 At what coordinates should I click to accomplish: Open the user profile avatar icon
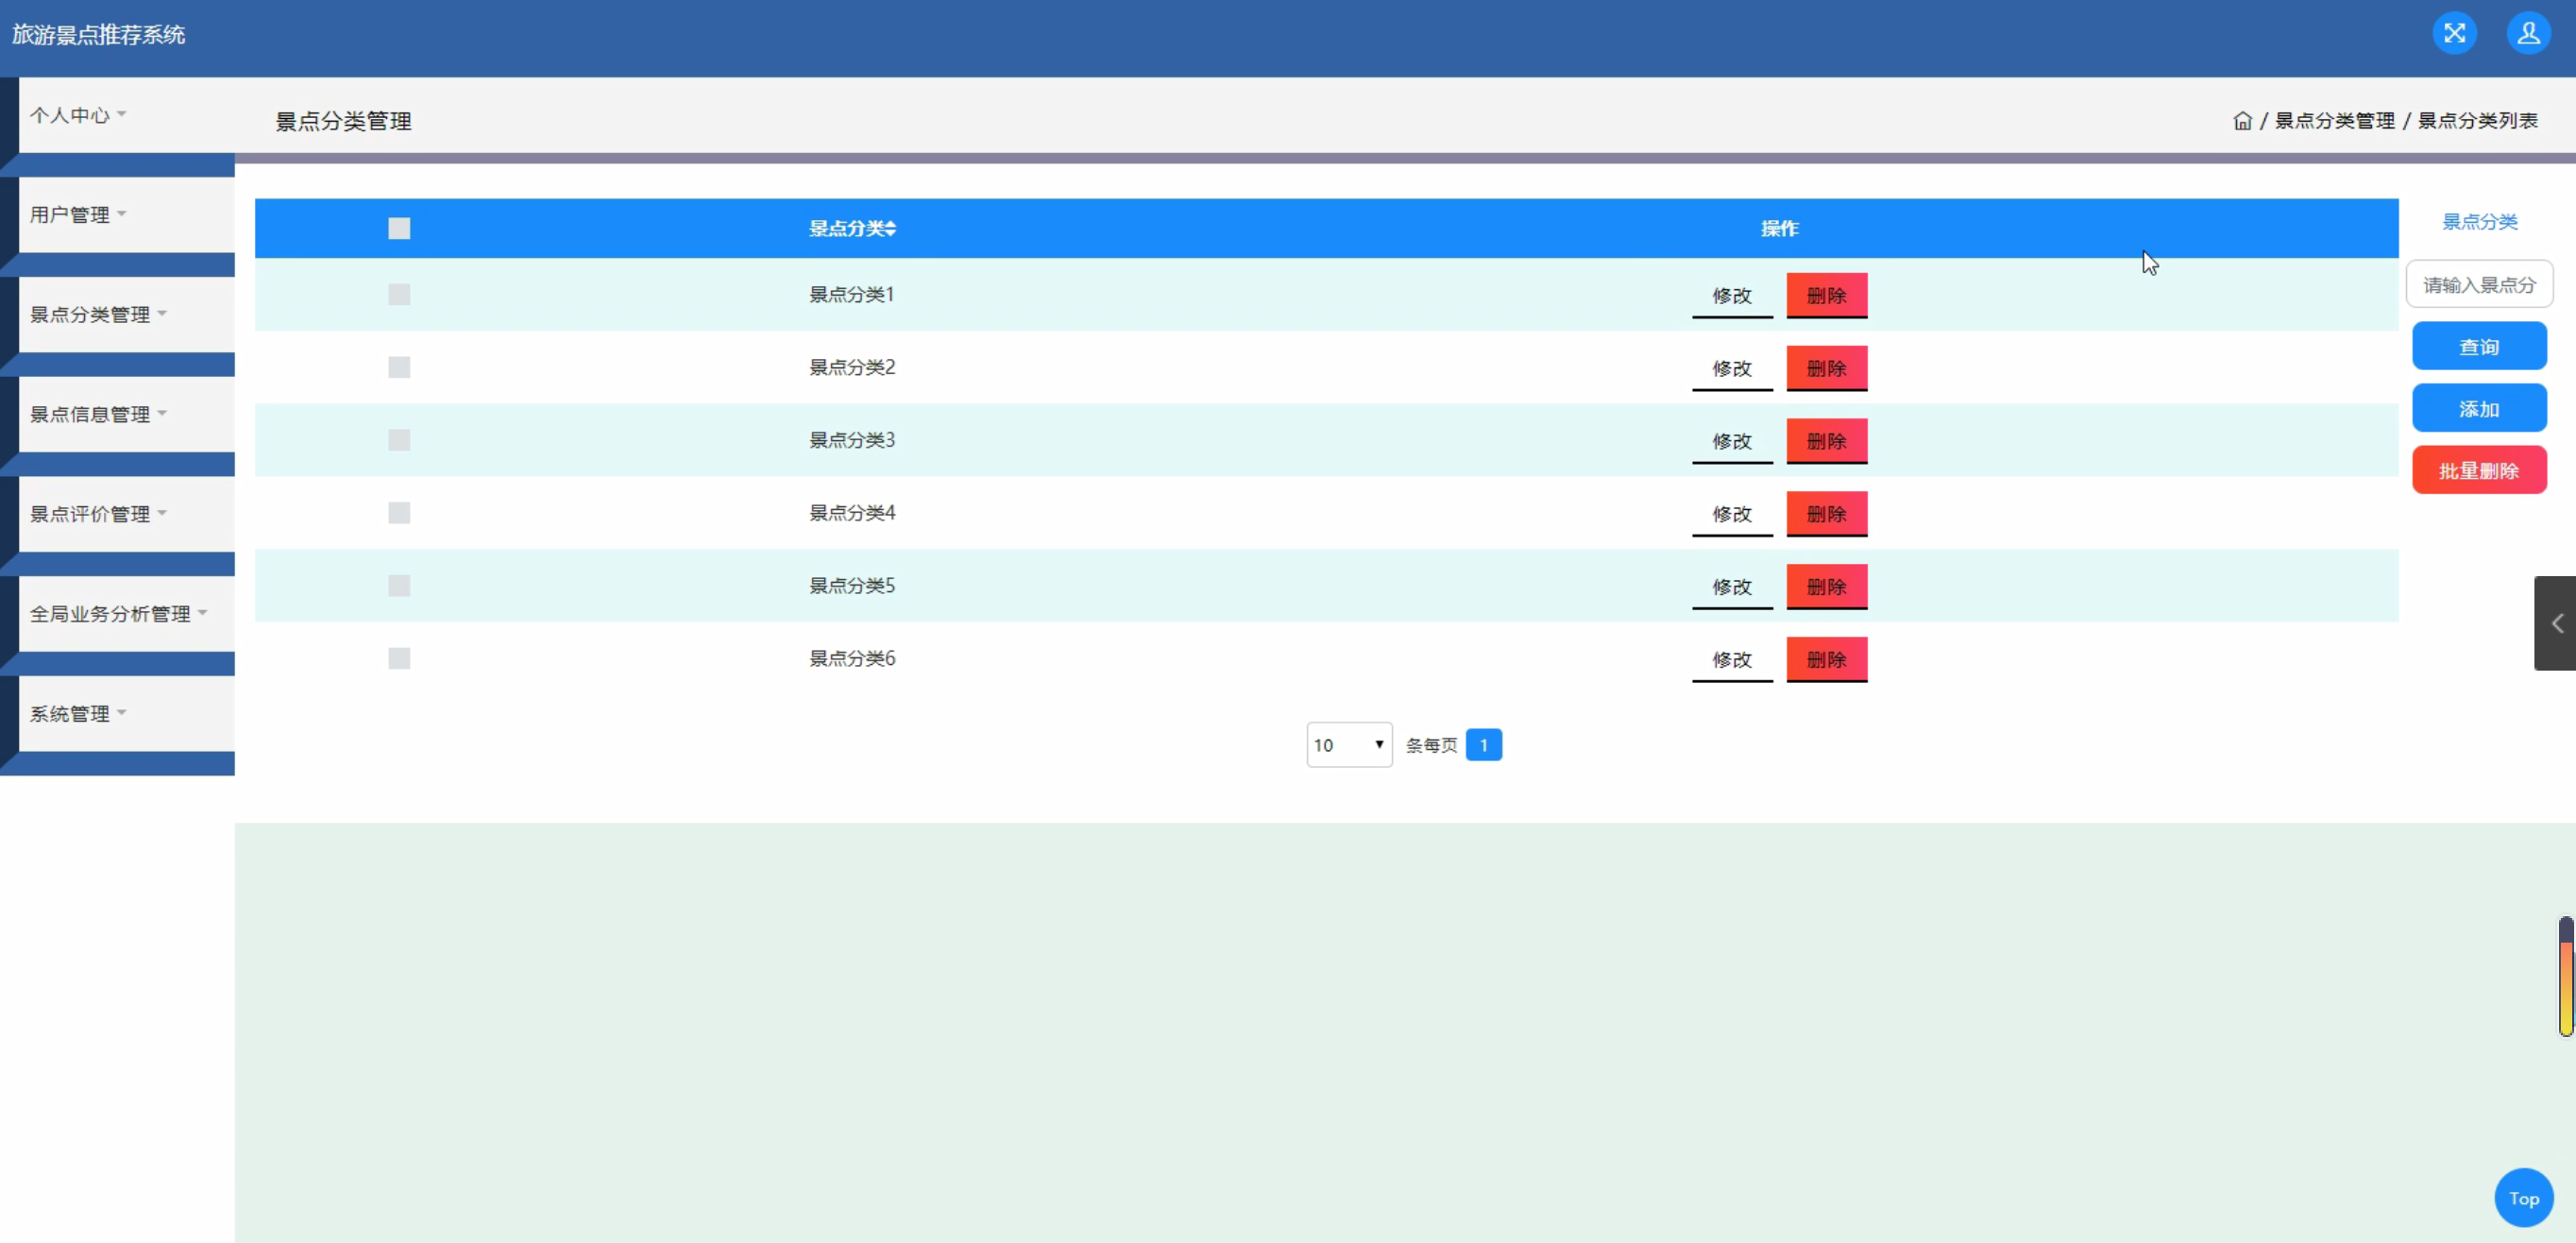point(2527,33)
